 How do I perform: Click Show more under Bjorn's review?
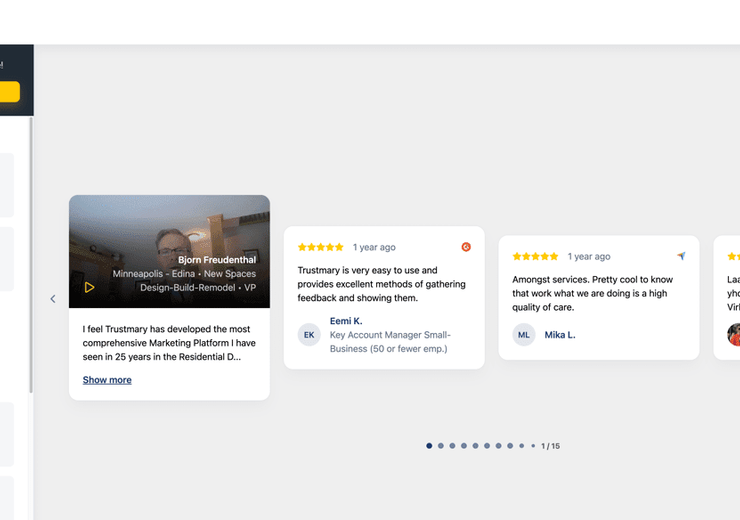tap(107, 380)
